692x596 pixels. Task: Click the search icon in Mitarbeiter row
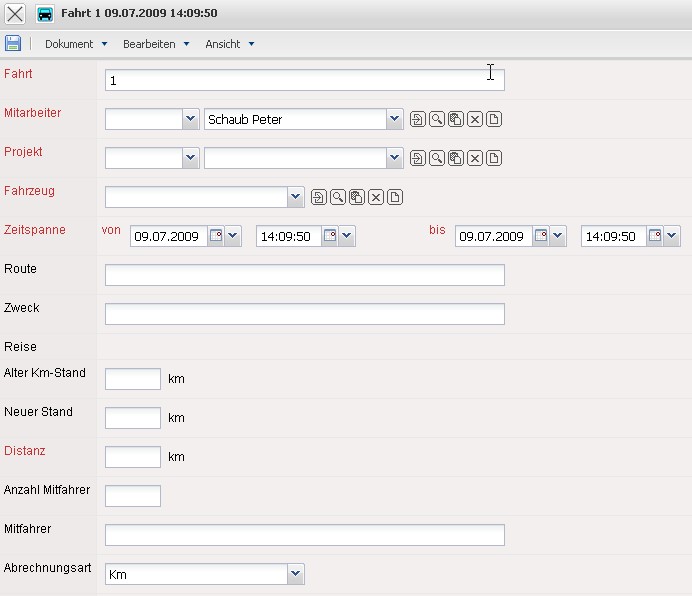437,120
